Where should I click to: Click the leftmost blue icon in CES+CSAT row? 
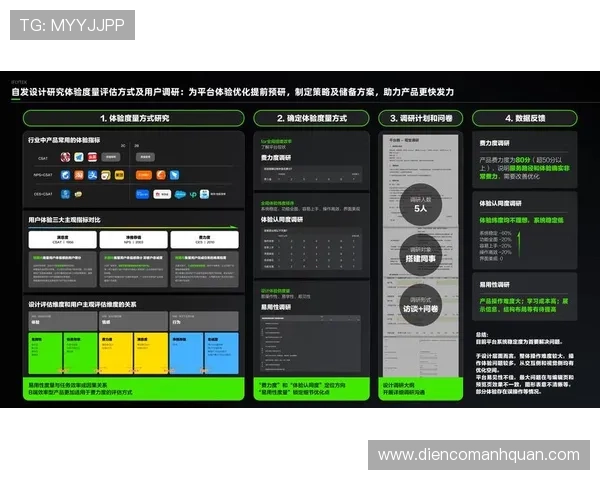point(65,194)
